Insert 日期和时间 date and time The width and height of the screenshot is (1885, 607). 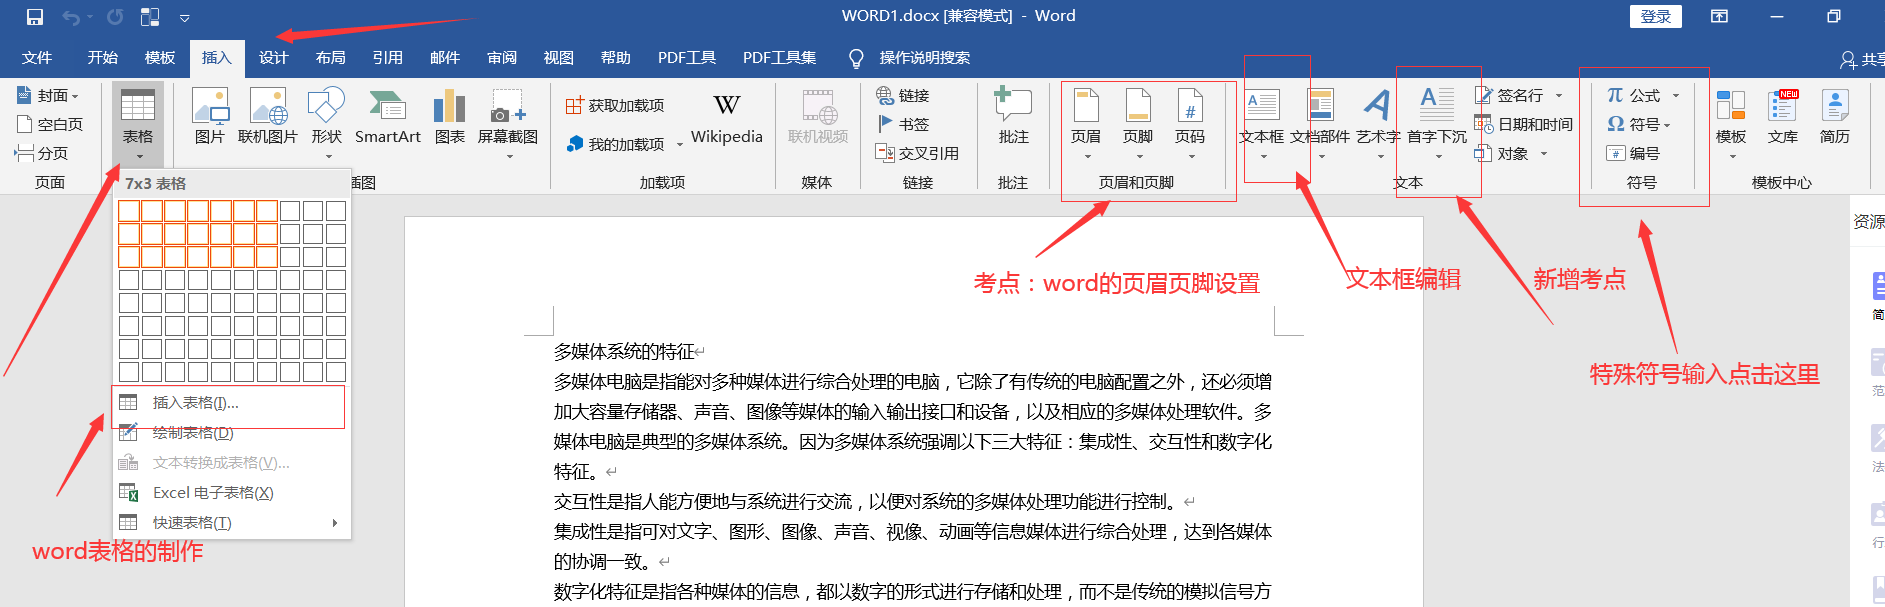[x=1524, y=124]
